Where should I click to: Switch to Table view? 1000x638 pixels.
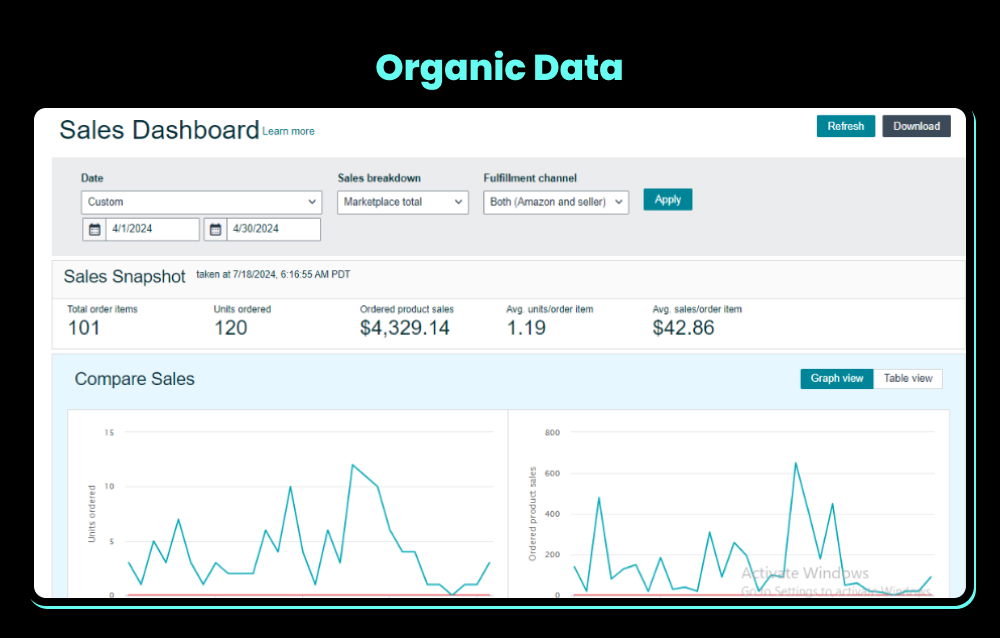coord(907,379)
